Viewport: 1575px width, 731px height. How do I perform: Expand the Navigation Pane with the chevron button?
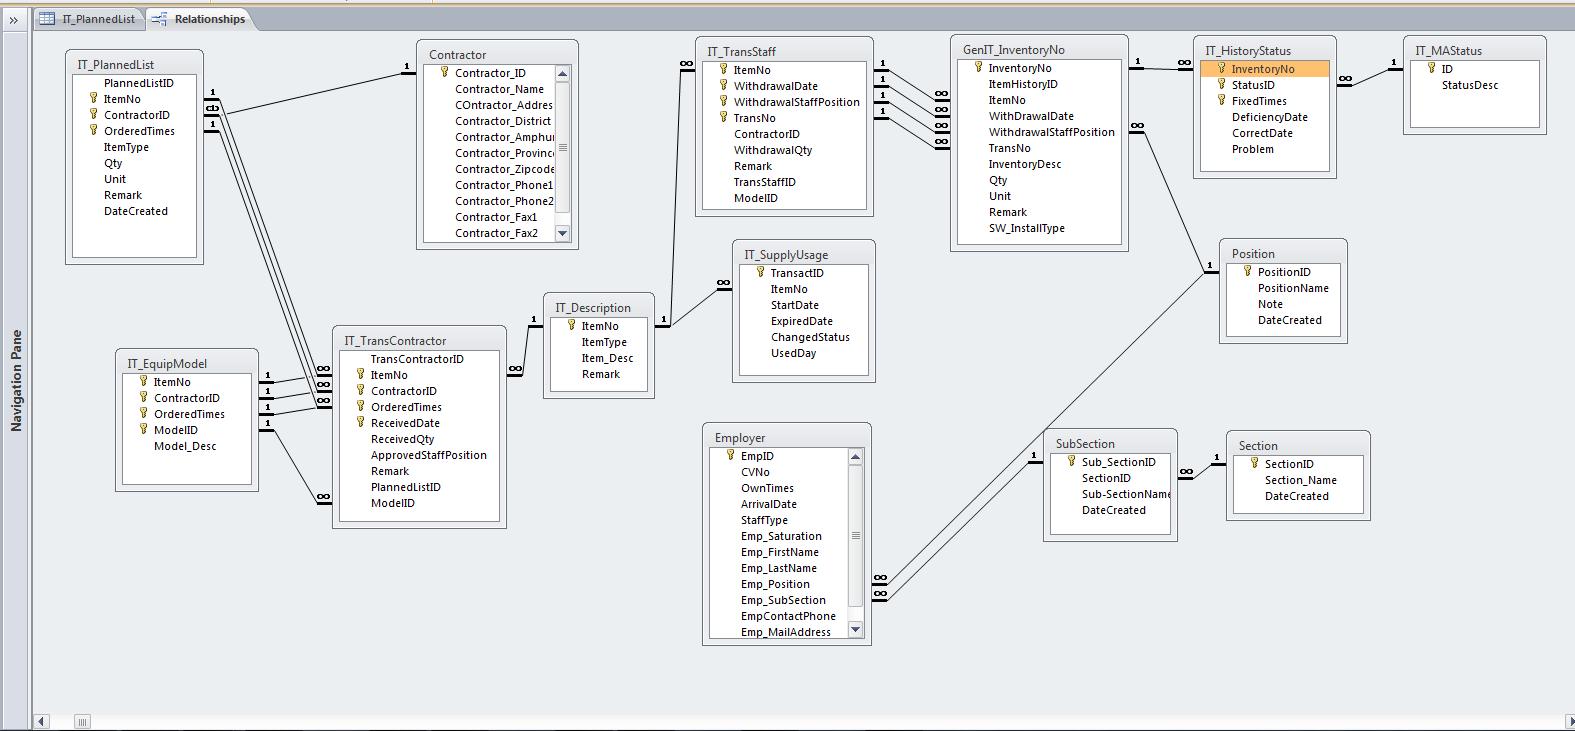(x=14, y=20)
